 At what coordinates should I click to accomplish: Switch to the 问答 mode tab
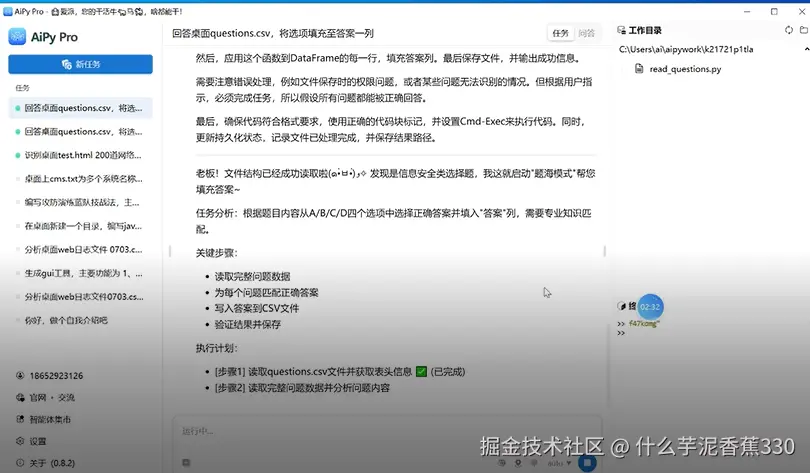point(586,33)
